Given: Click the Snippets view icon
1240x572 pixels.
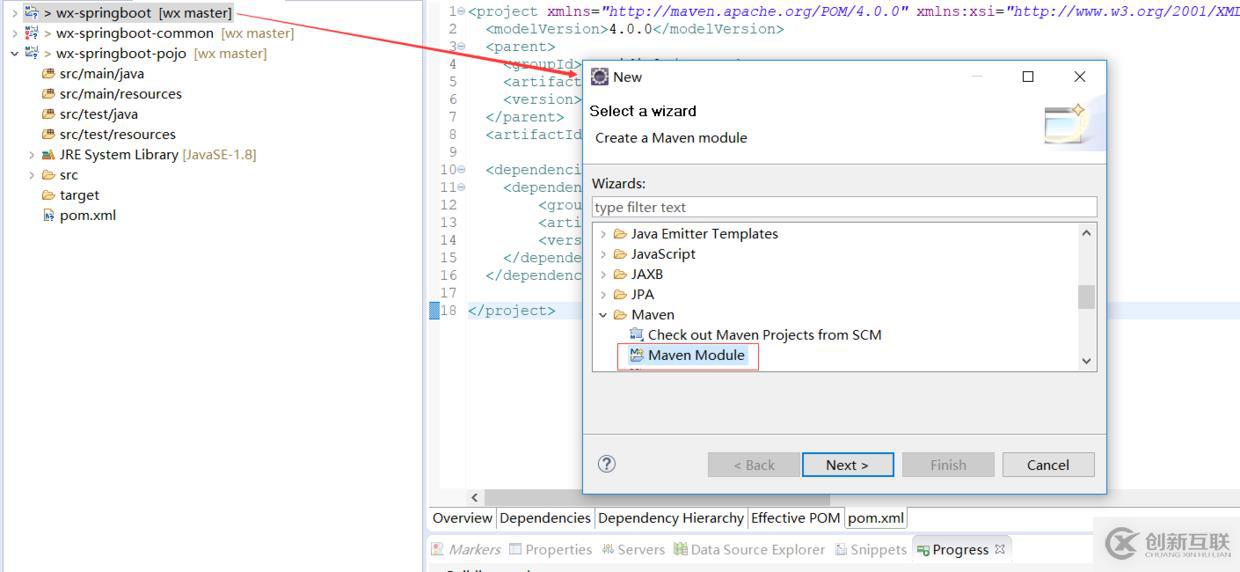Looking at the screenshot, I should [840, 549].
